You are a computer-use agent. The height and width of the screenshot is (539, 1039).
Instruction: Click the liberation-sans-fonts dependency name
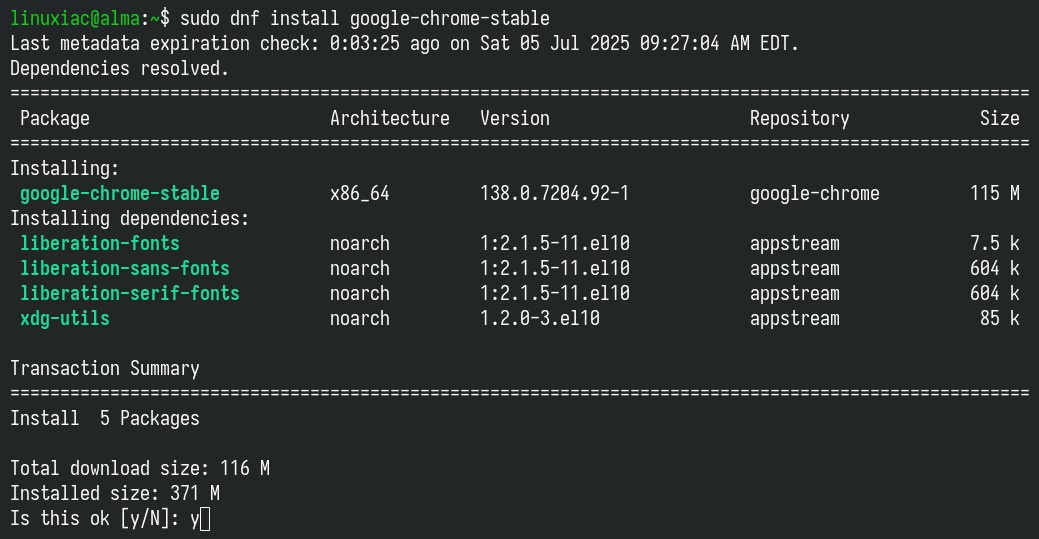[x=125, y=269]
